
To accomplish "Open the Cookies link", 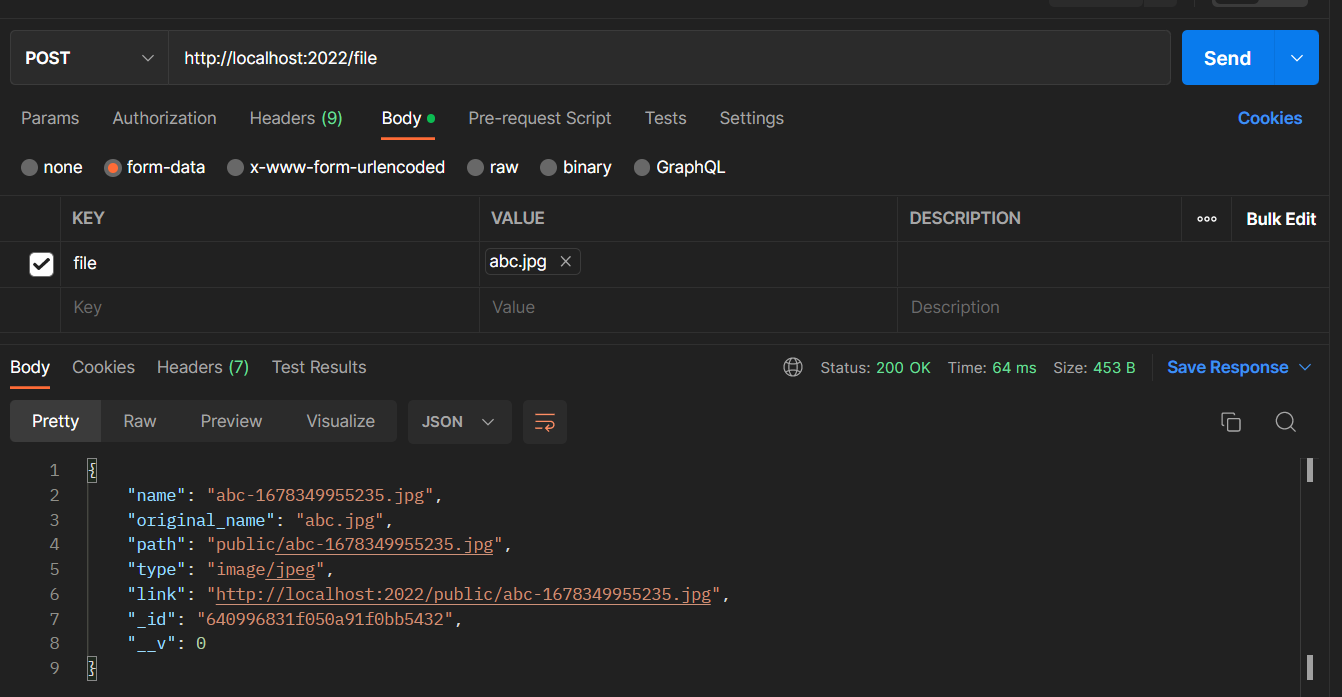I will (1270, 118).
